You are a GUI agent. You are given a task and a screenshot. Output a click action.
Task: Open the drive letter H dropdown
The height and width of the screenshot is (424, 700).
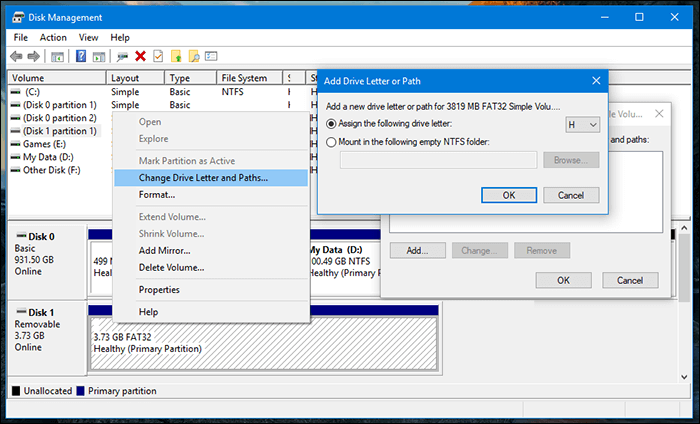pyautogui.click(x=582, y=125)
